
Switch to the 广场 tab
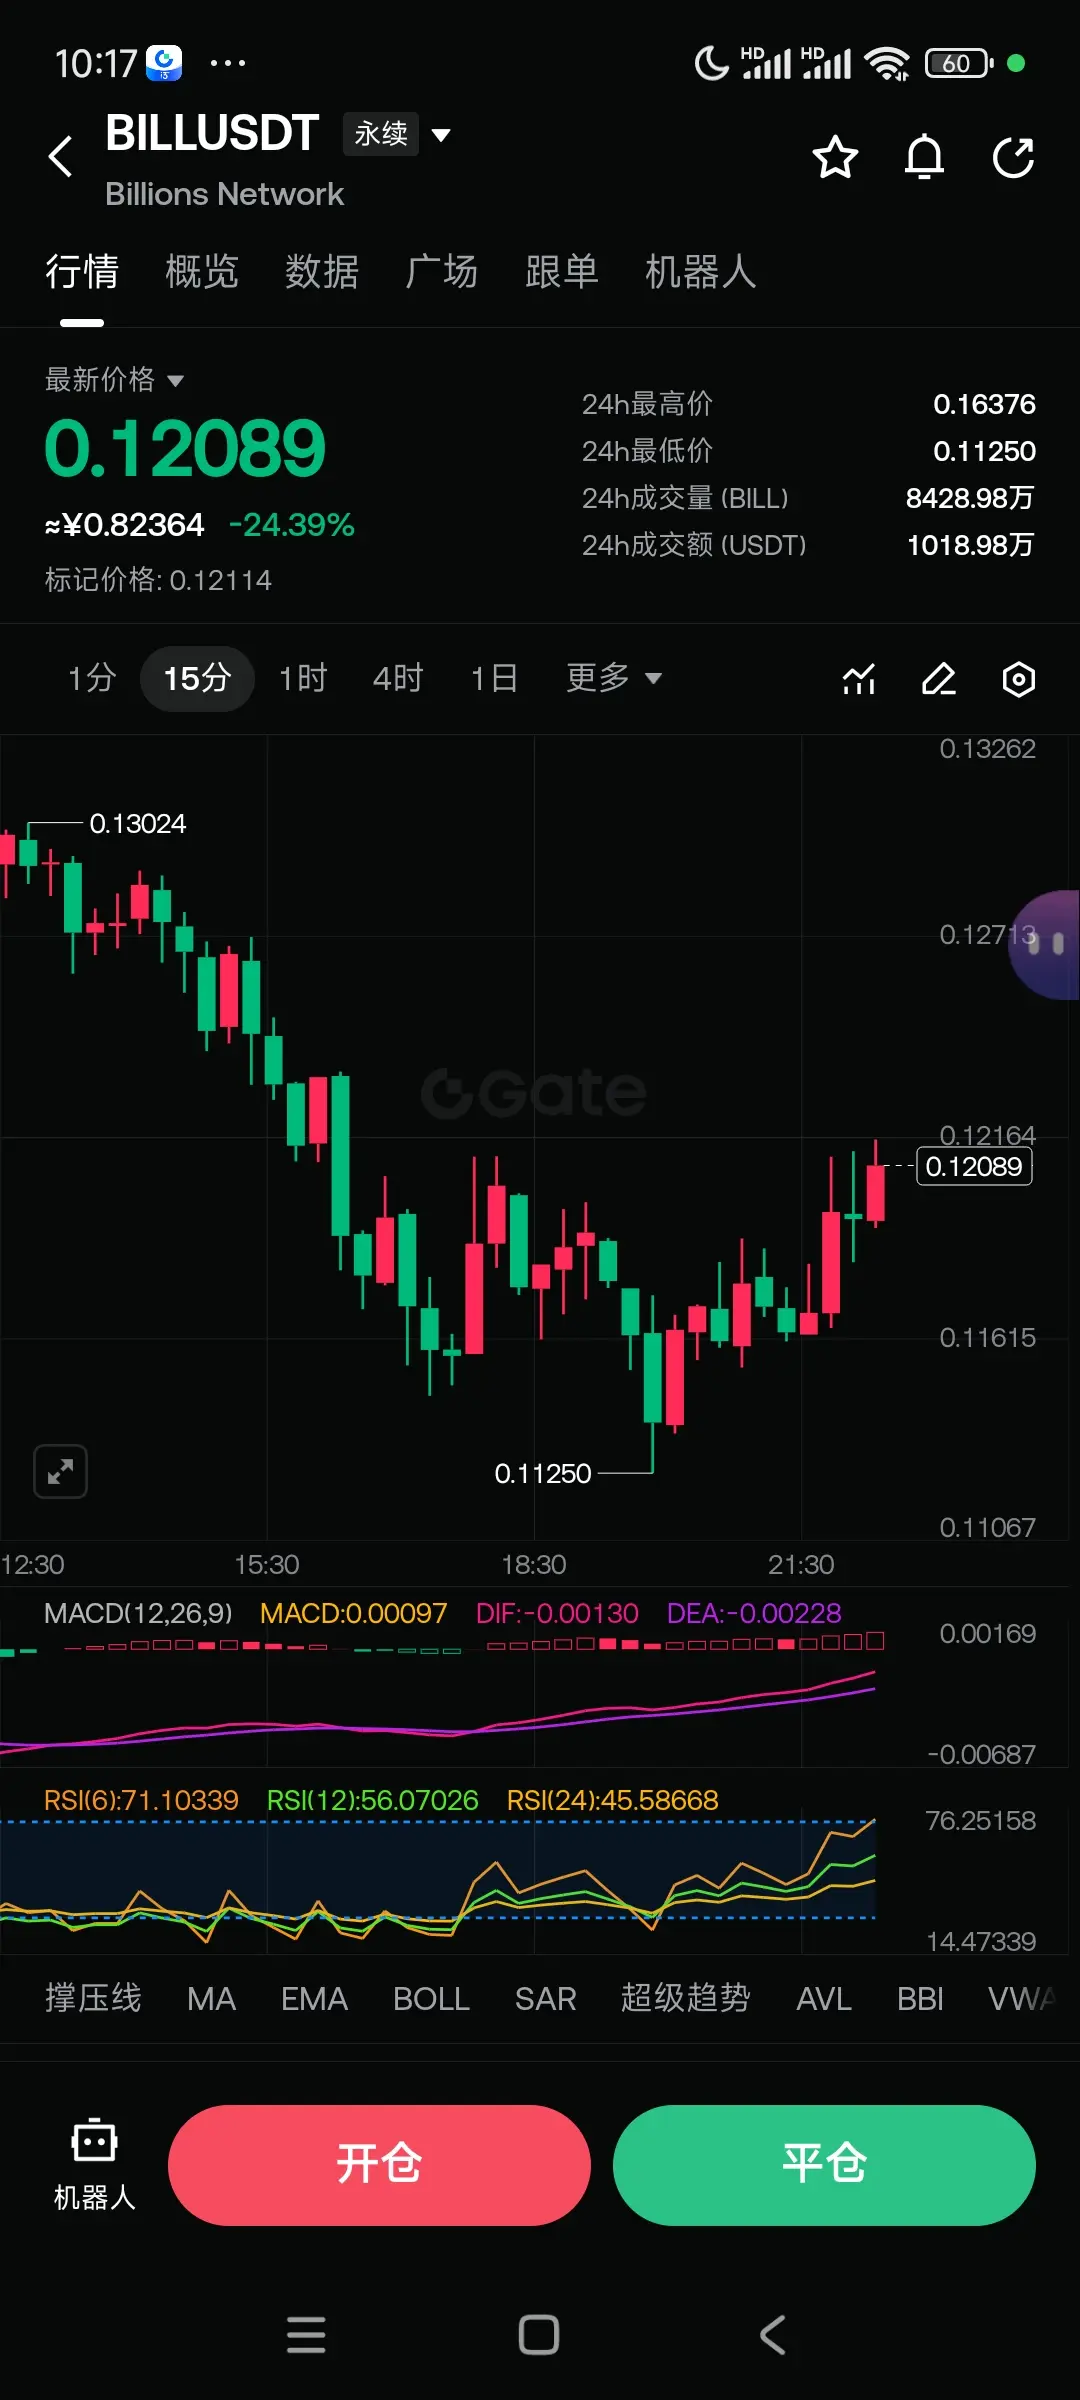click(x=442, y=272)
